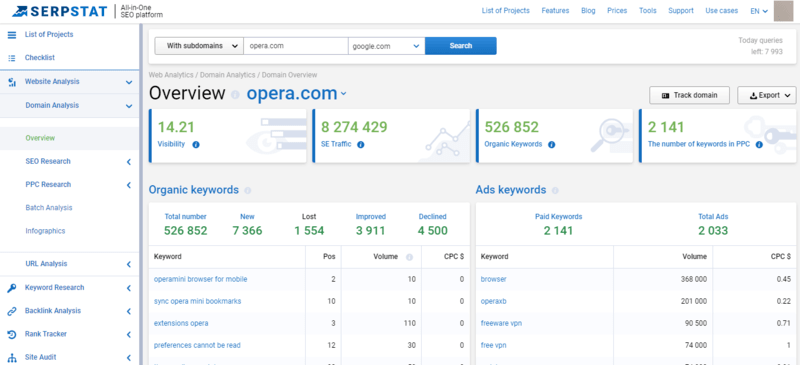Viewport: 800px width, 365px height.
Task: Click ads keyword 'operaxb'
Action: [494, 302]
